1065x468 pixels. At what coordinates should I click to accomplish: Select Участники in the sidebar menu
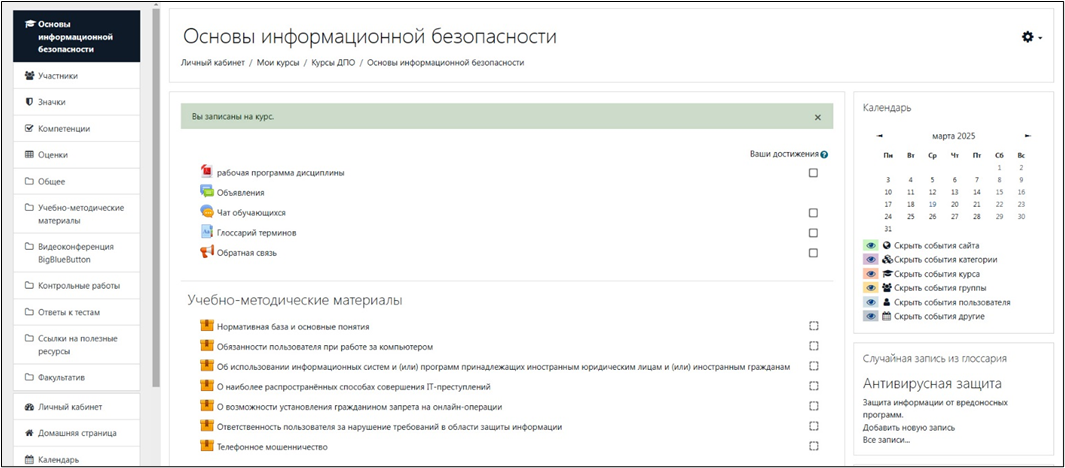[58, 76]
